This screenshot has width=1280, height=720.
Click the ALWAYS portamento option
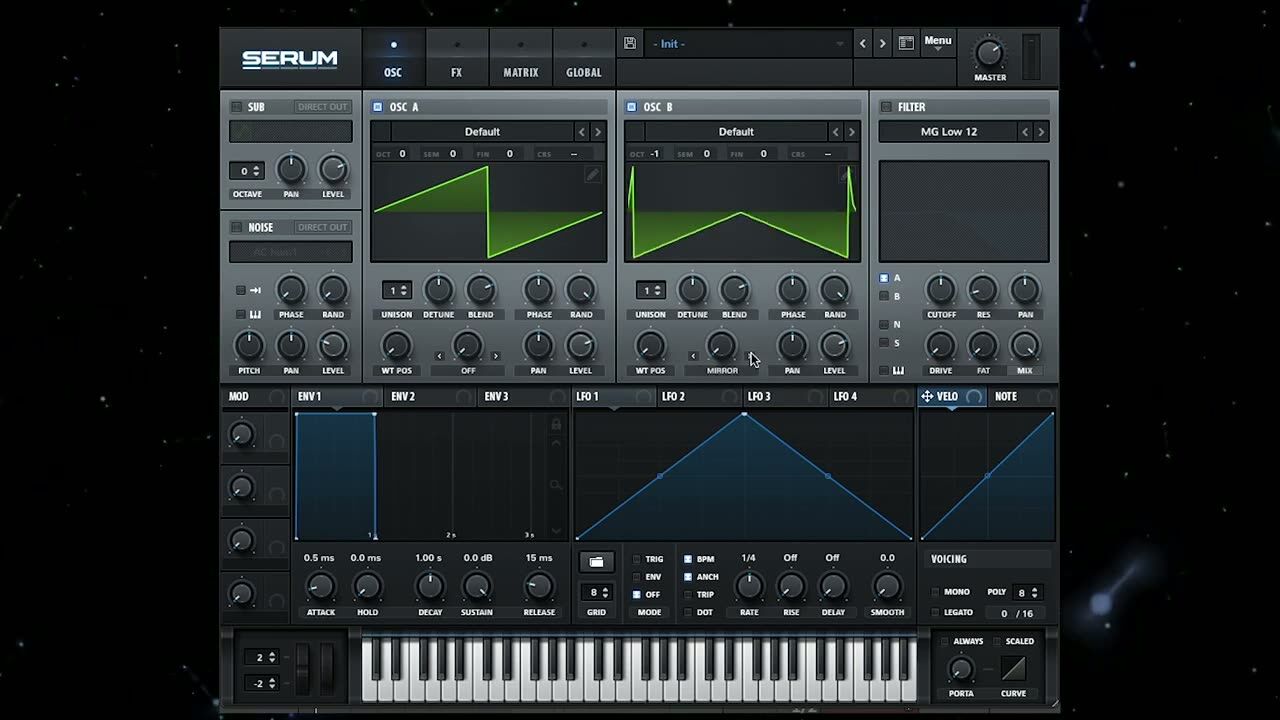click(x=960, y=641)
